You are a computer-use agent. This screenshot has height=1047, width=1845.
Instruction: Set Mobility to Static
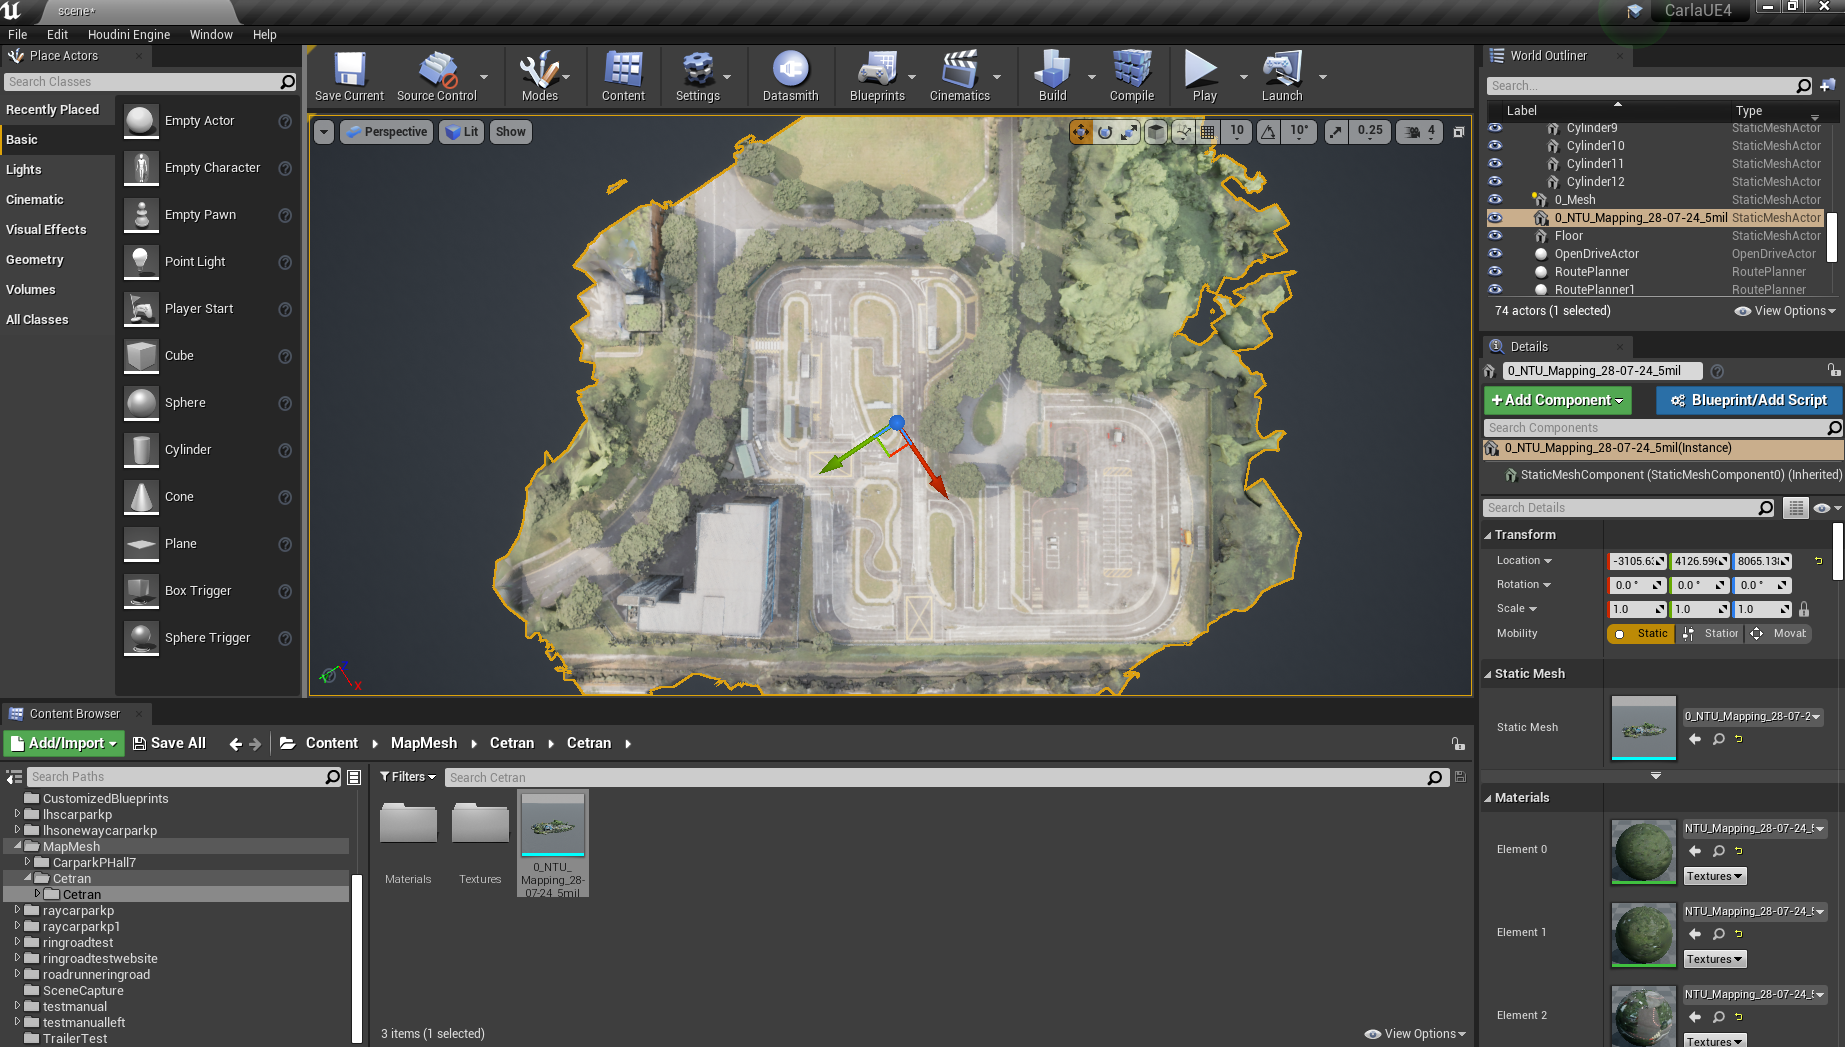1641,634
